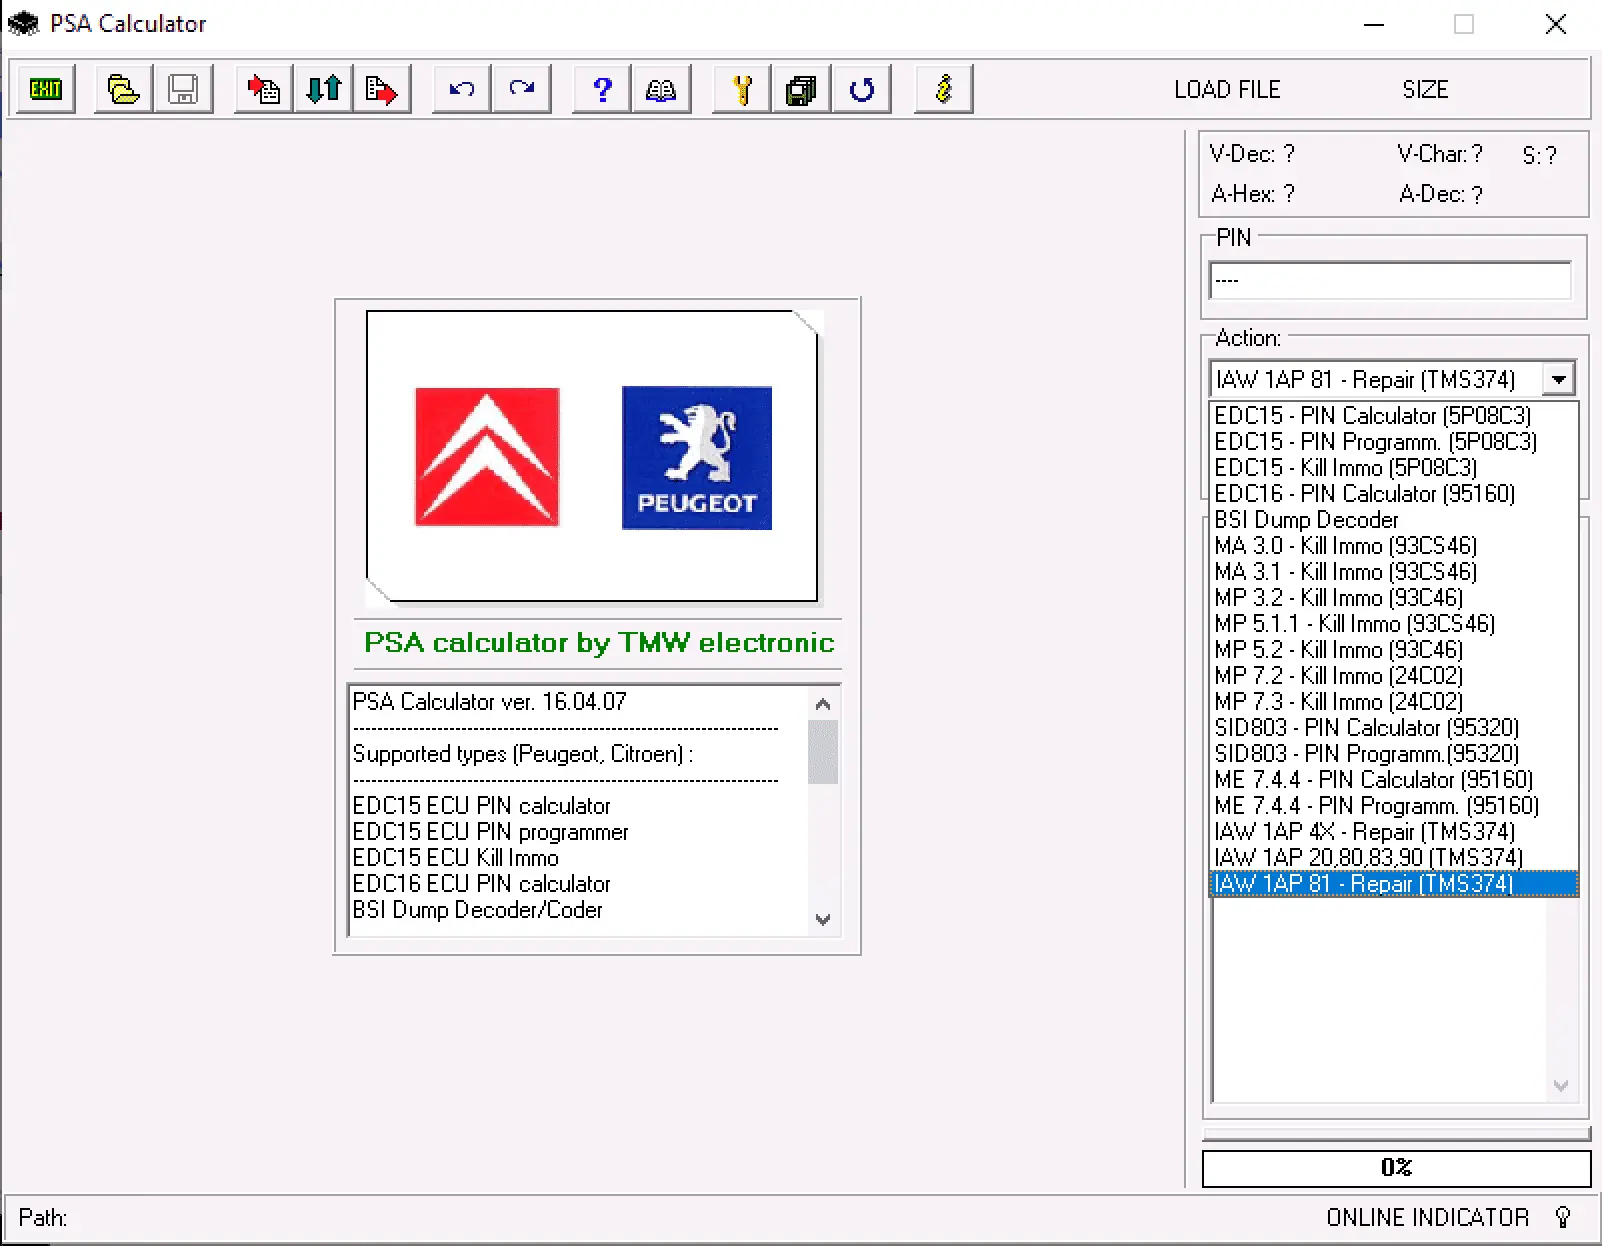The width and height of the screenshot is (1602, 1246).
Task: Click the 'Path:' status bar entry
Action: click(43, 1217)
